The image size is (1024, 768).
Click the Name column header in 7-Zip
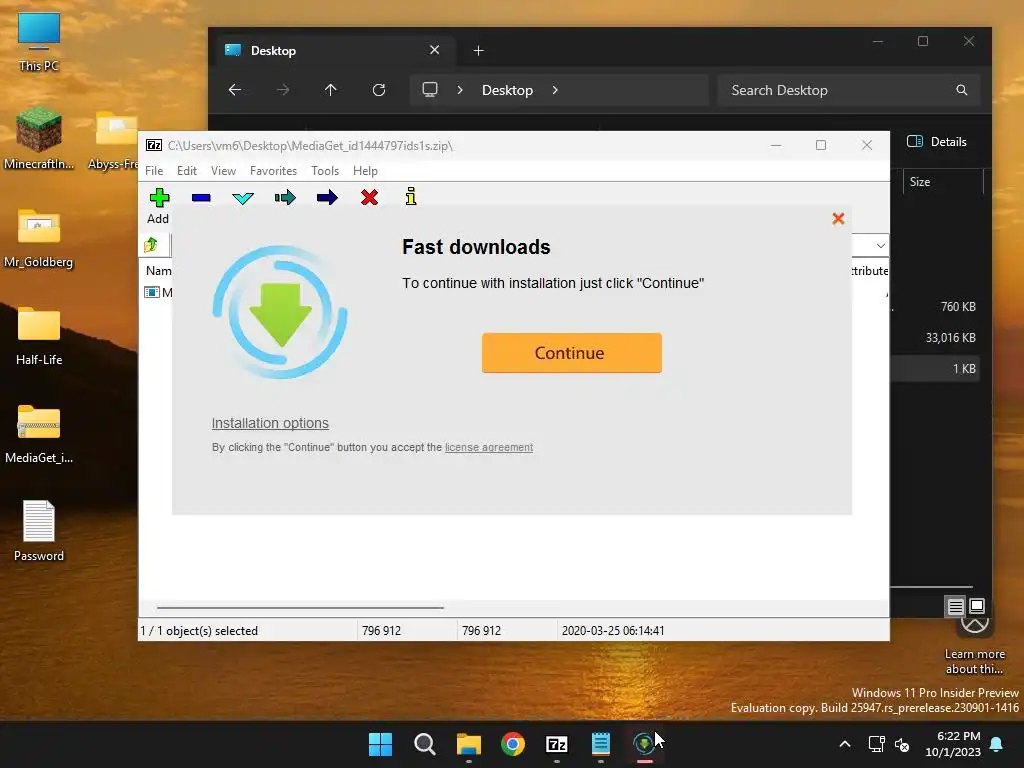coord(158,270)
